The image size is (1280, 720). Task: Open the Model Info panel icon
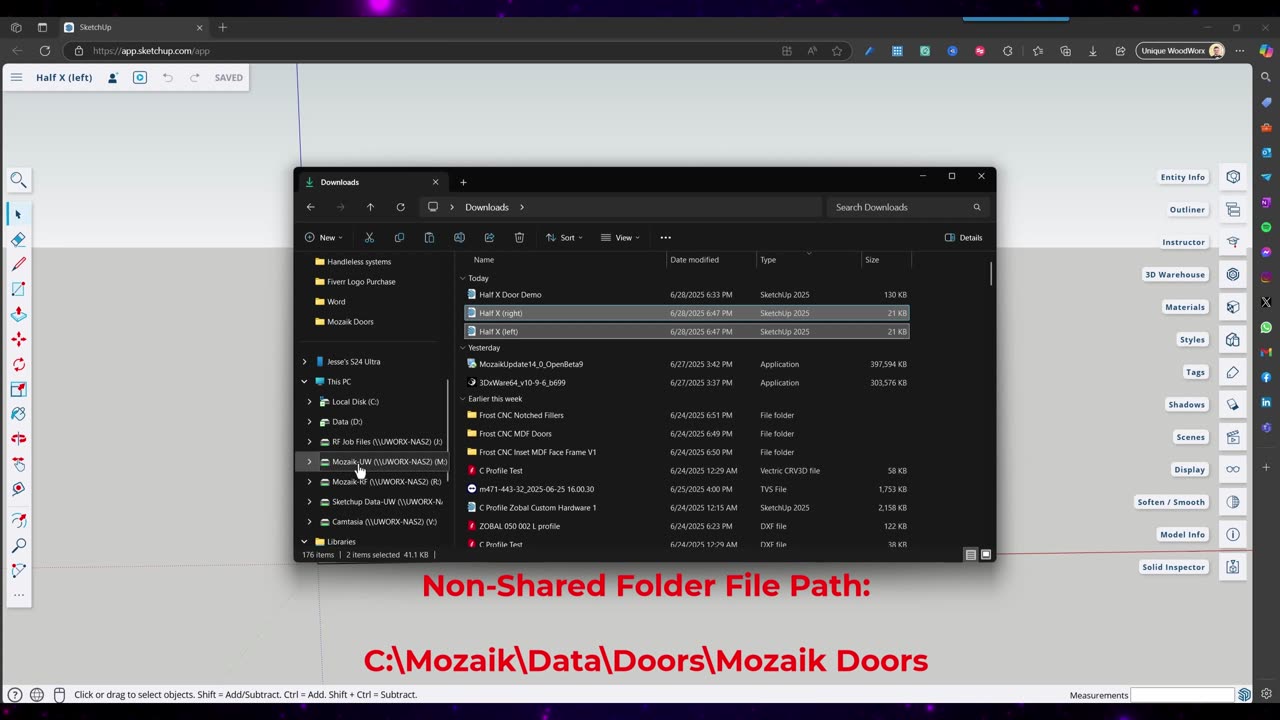coord(1233,534)
